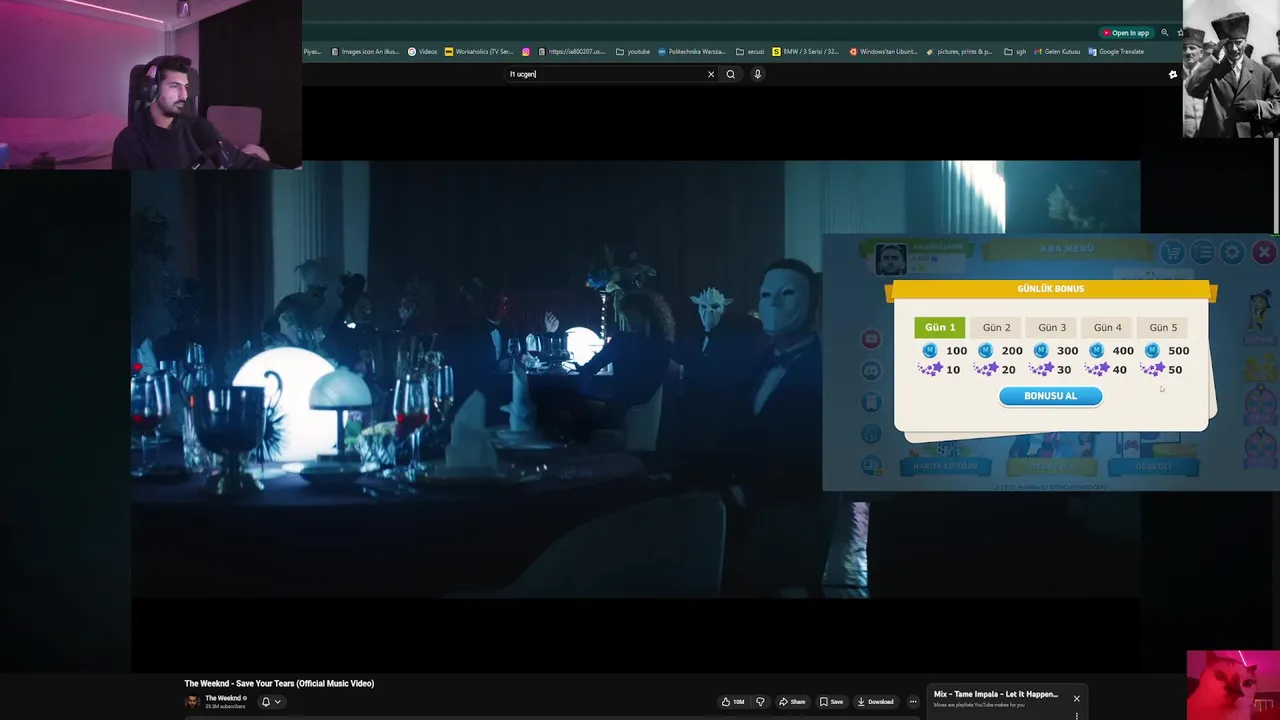The height and width of the screenshot is (720, 1280).
Task: Click the extension puzzle icon near the top right
Action: 1173,74
